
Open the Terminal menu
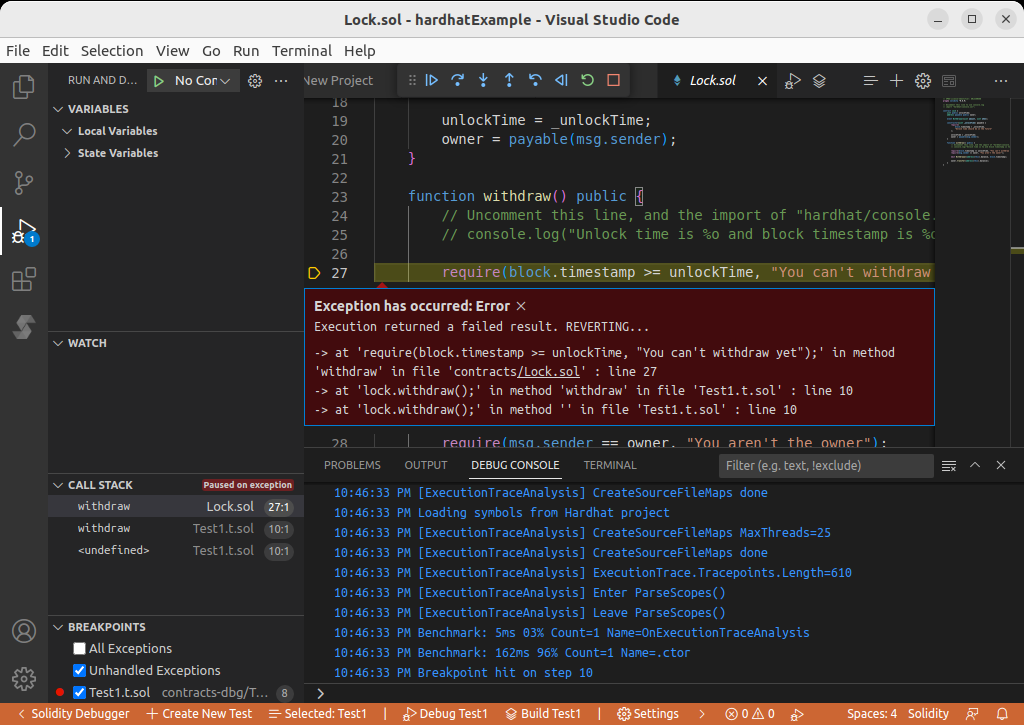301,51
